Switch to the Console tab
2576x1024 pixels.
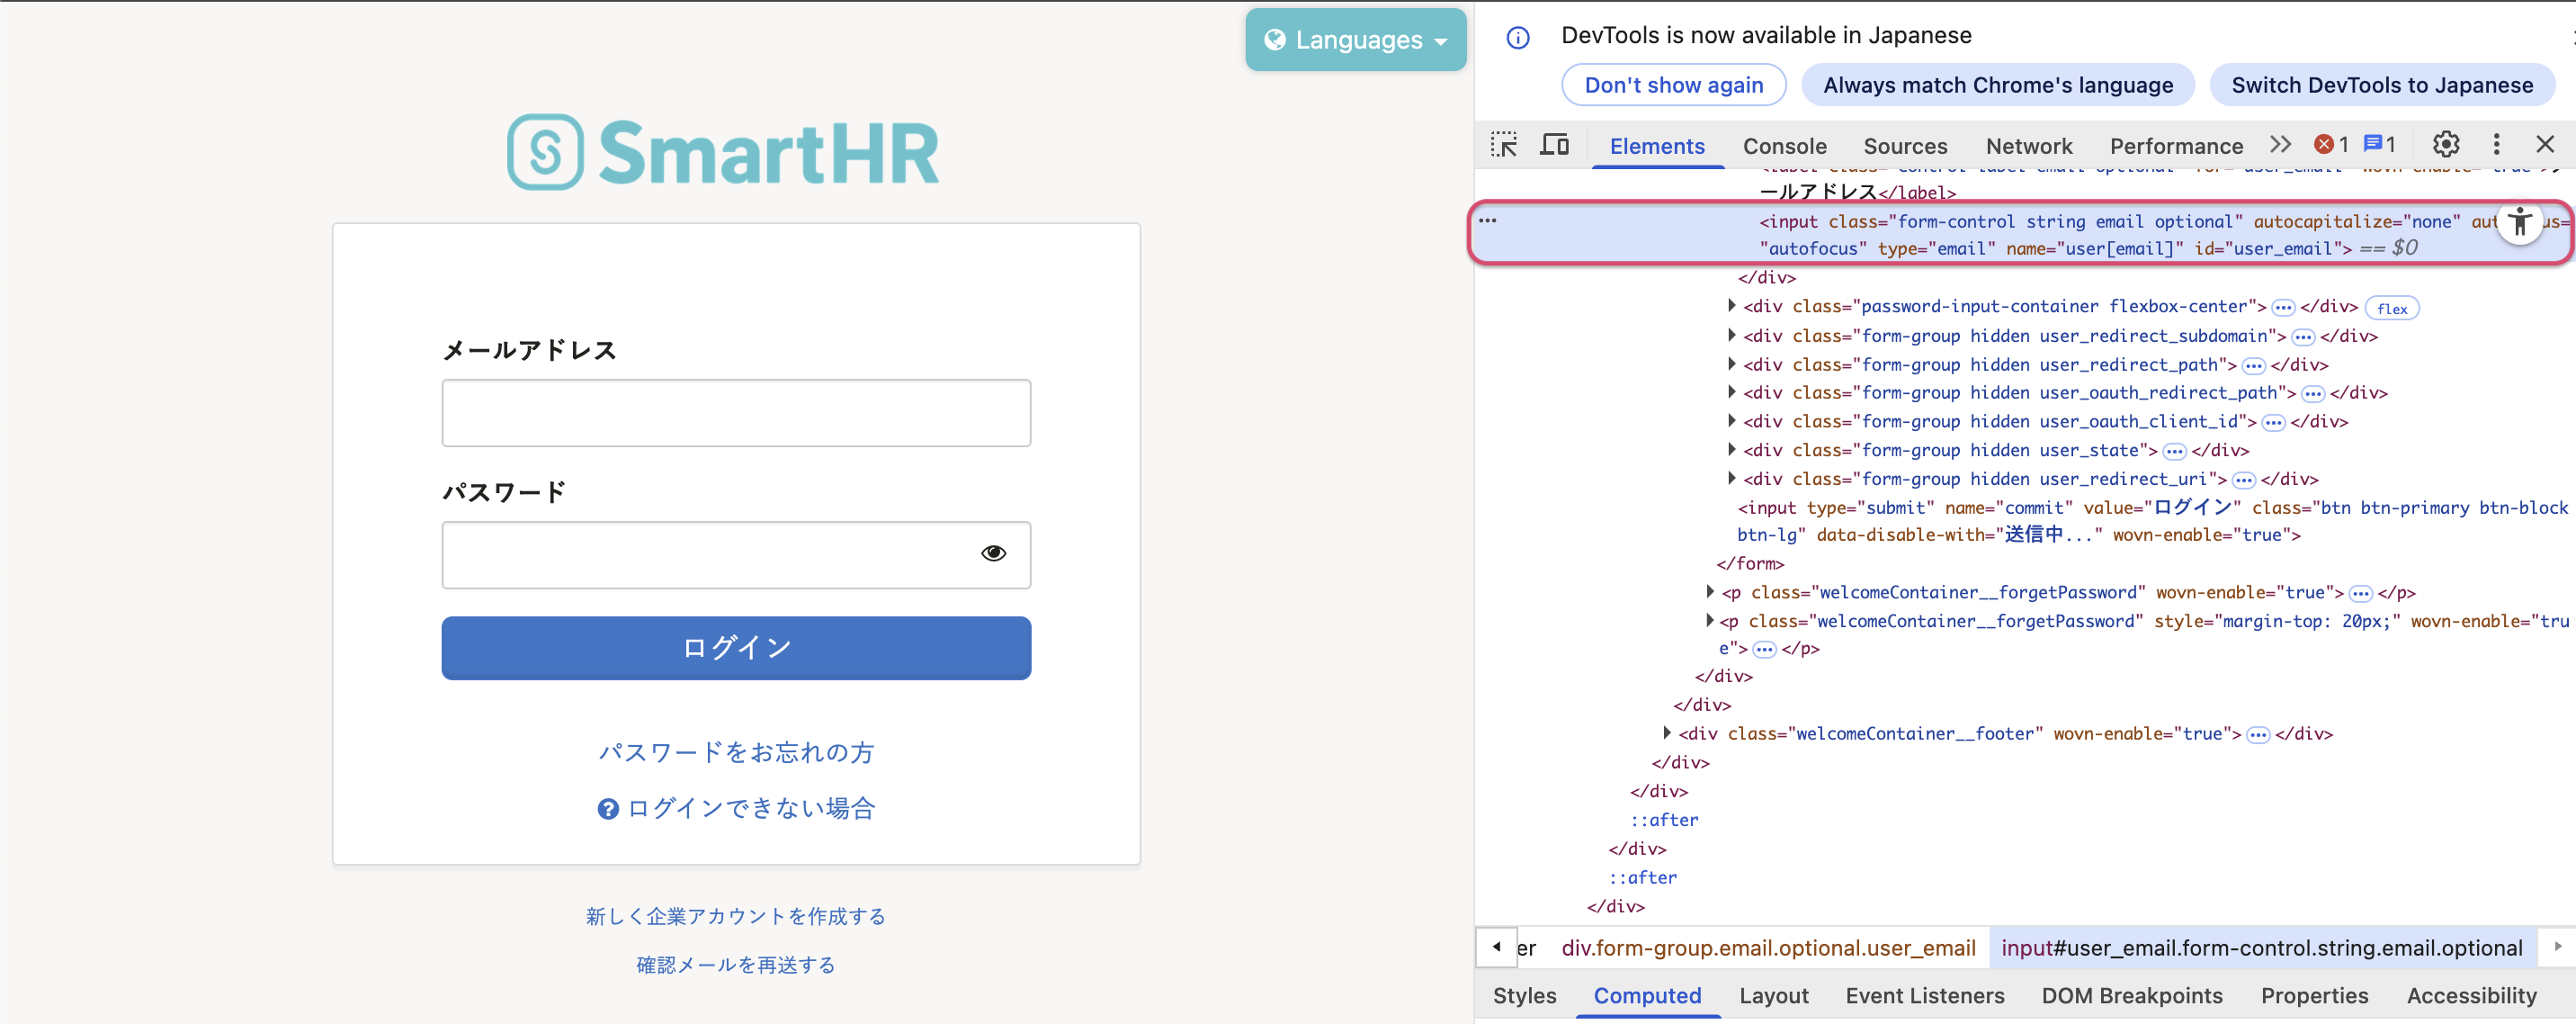coord(1784,146)
